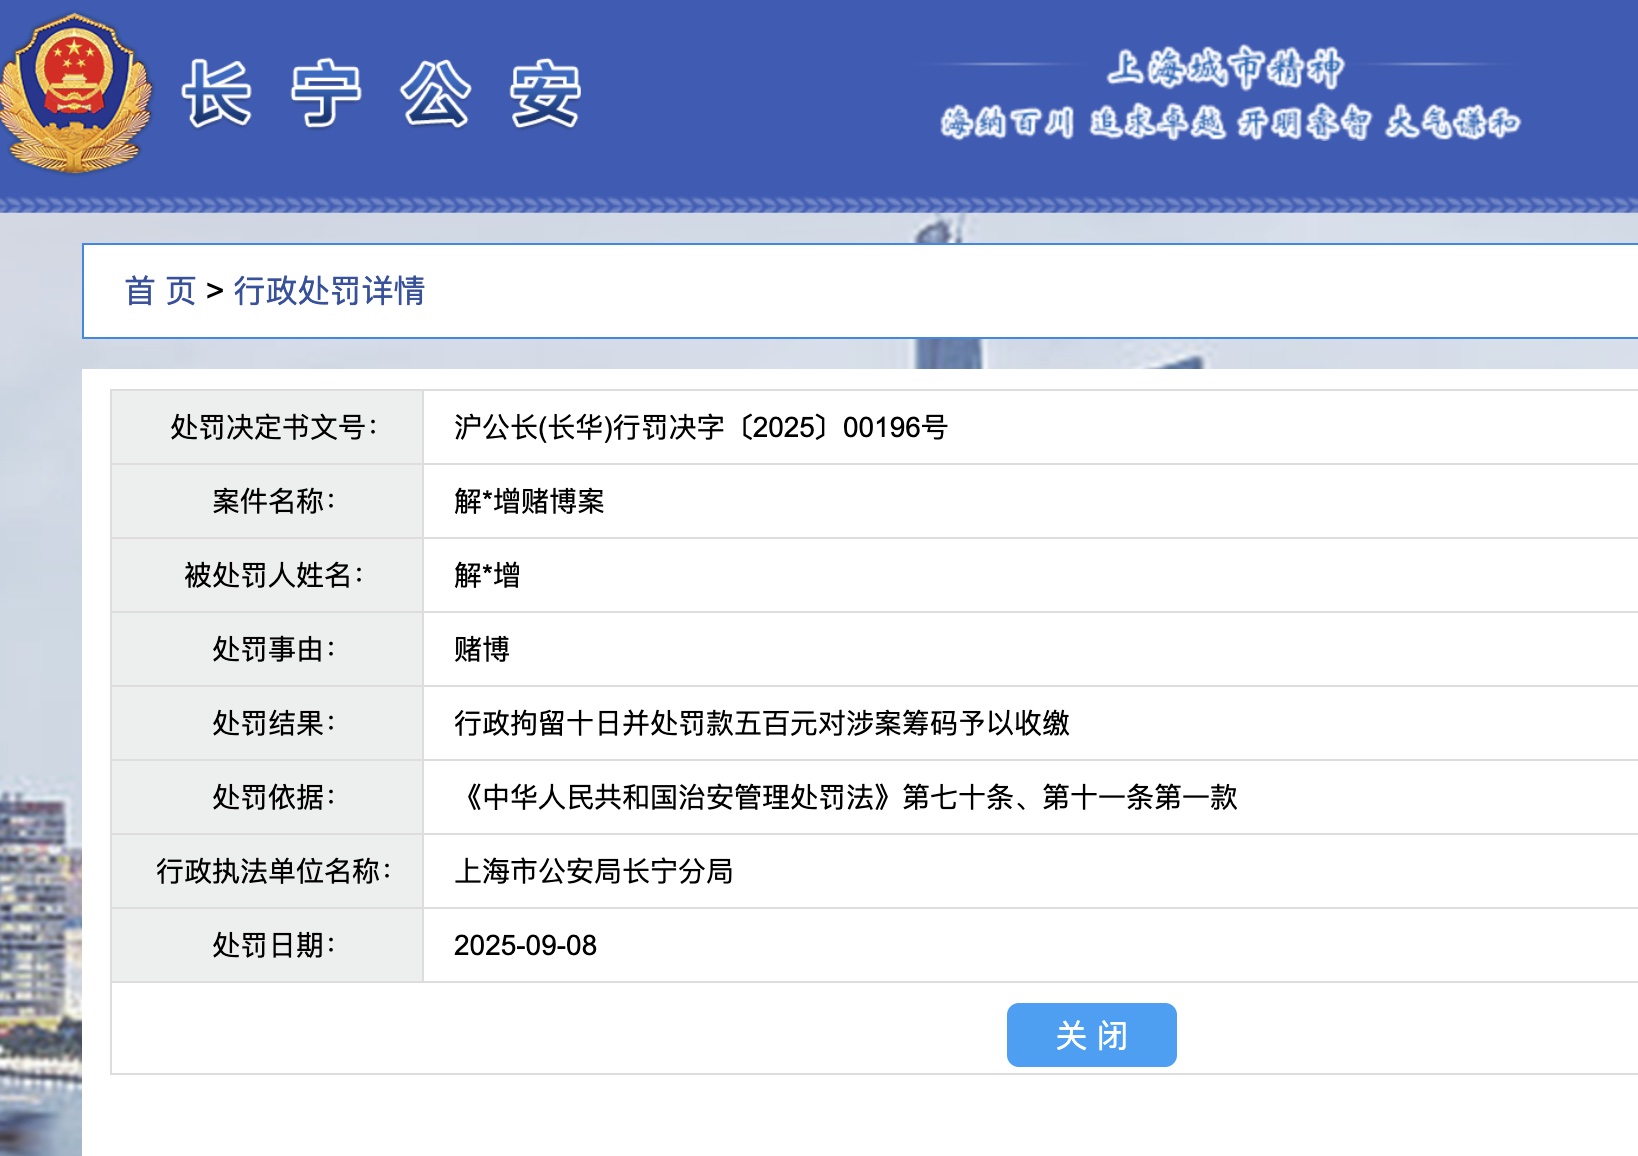Click the police badge emblem logo
1638x1156 pixels.
coord(75,93)
